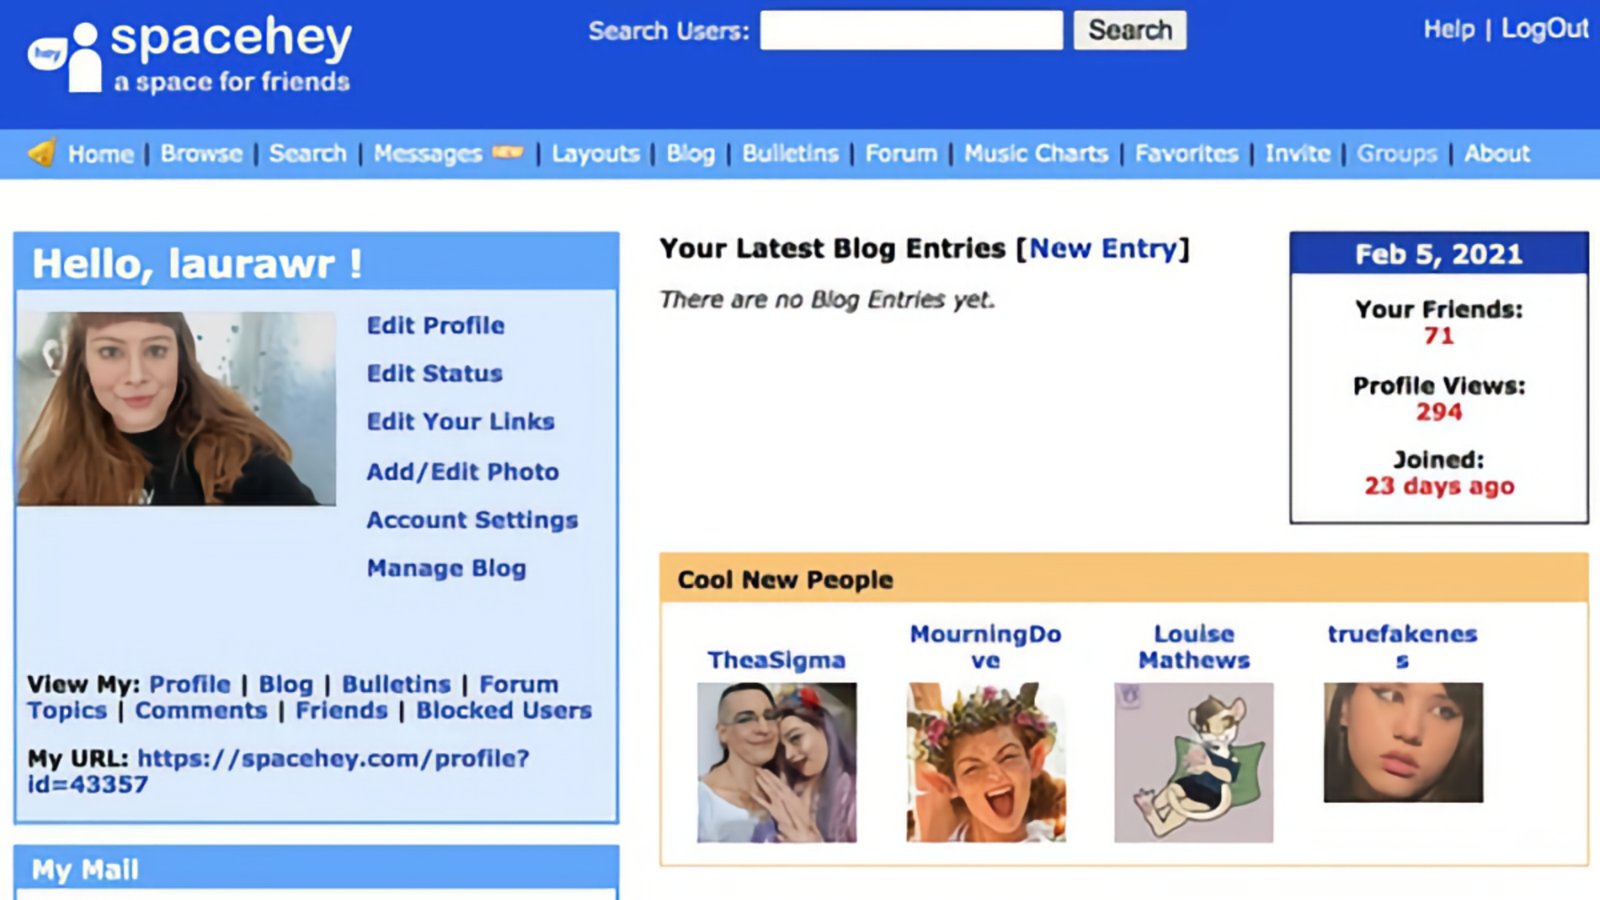Open TheaSigma's profile picture
Screen dimensions: 1600x900
pyautogui.click(x=776, y=762)
